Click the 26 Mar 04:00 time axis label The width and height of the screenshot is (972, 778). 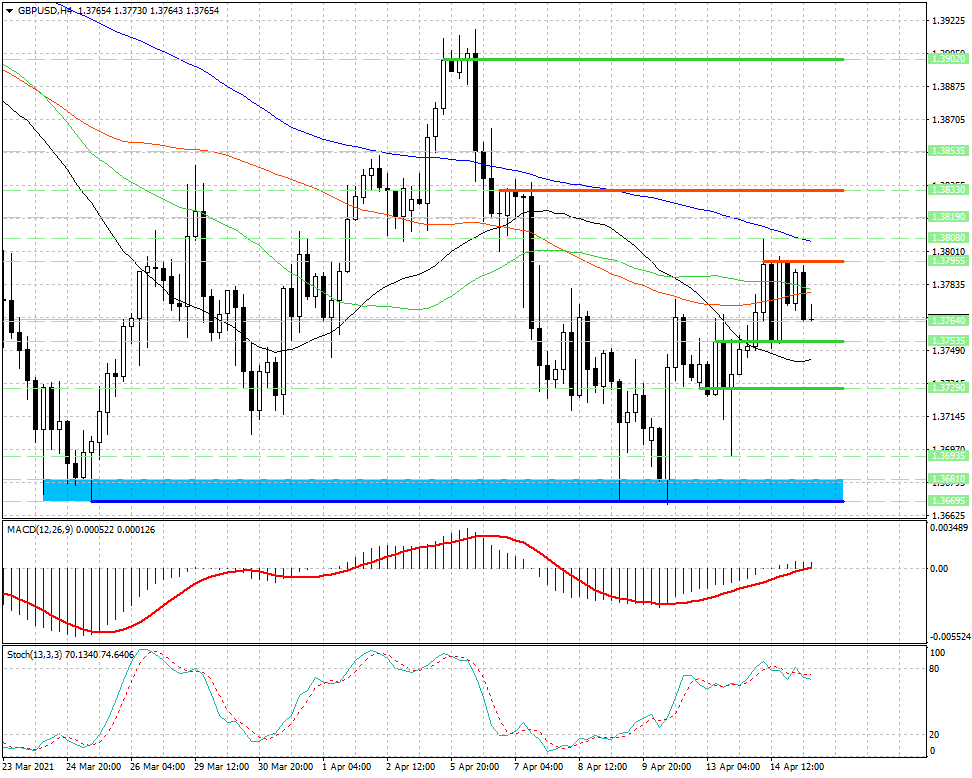pos(157,767)
